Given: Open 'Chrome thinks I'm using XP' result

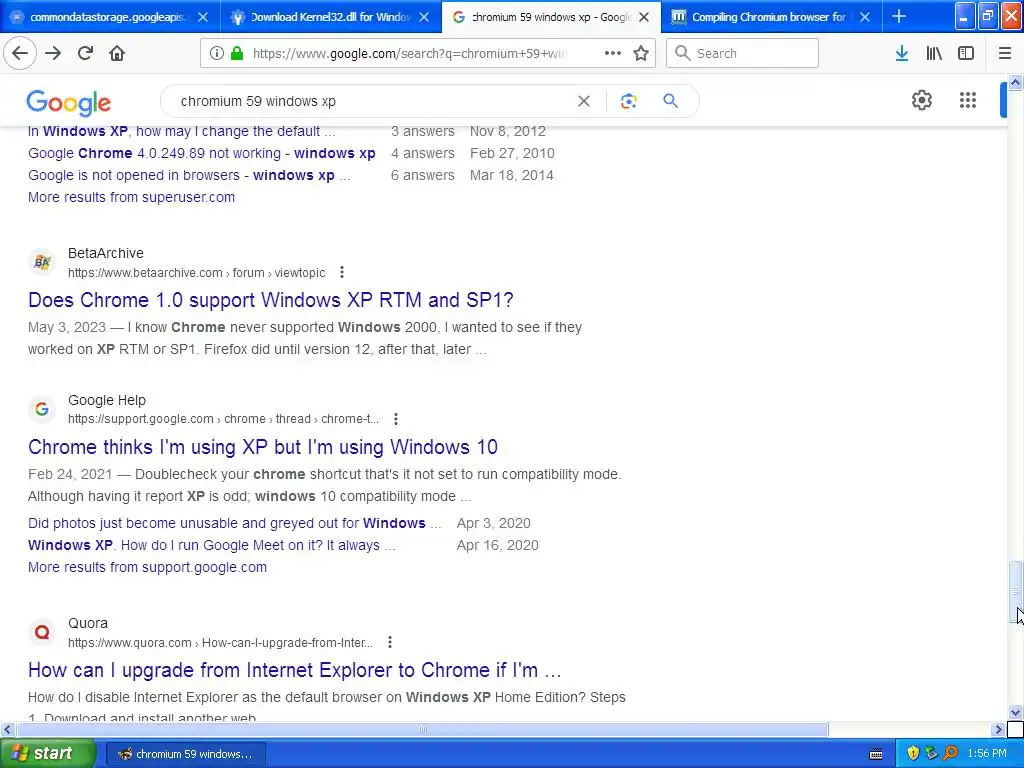Looking at the screenshot, I should (263, 447).
